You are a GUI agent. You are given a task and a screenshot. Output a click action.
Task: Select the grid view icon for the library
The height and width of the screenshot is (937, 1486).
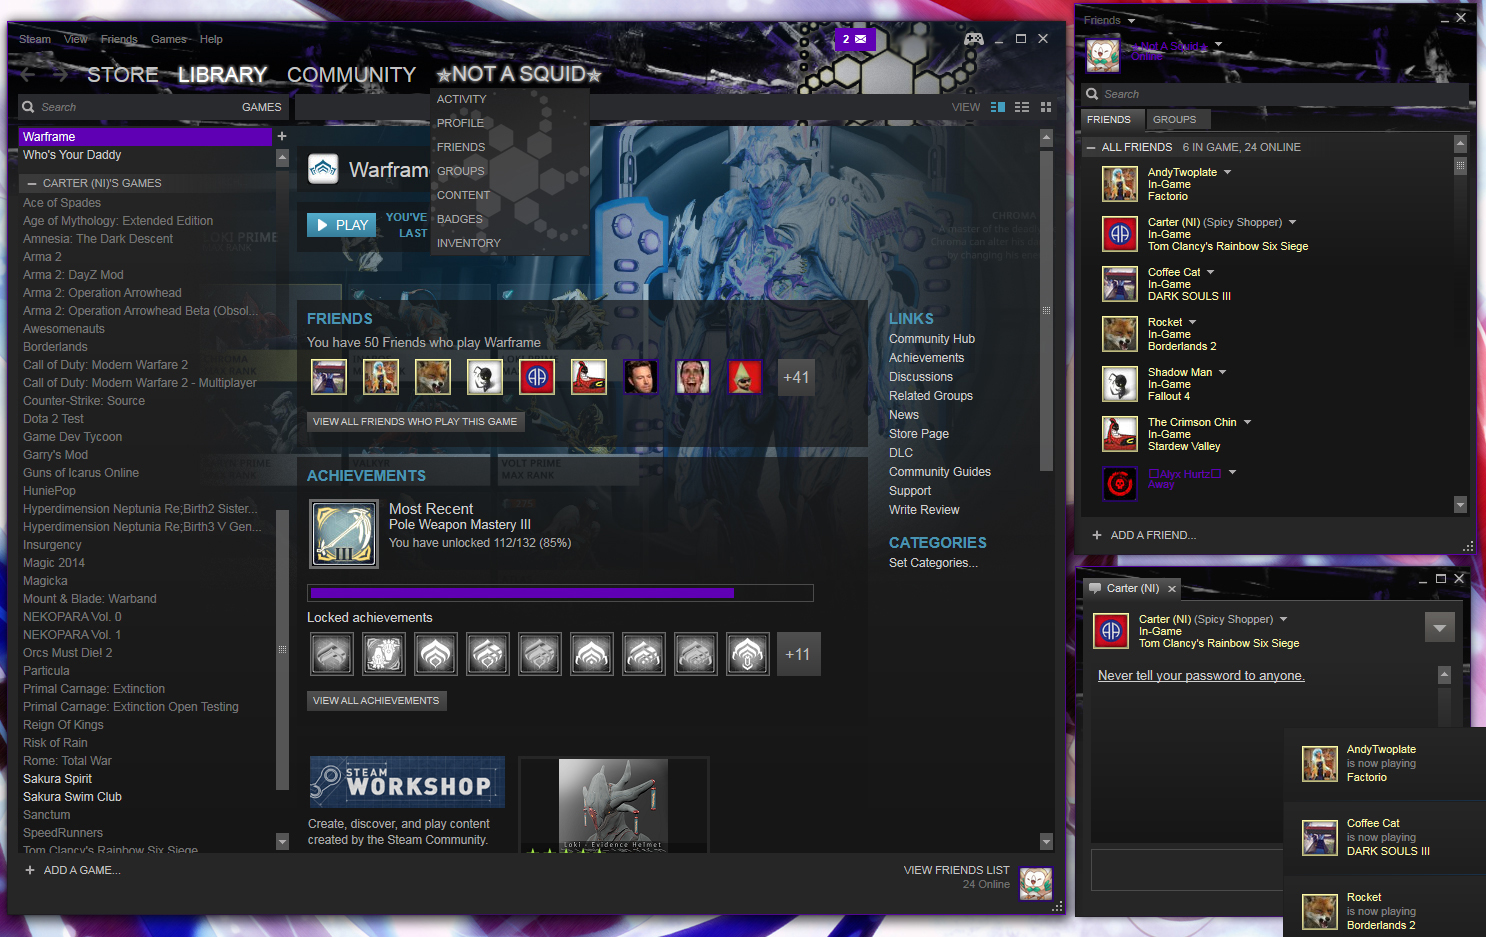(1046, 106)
